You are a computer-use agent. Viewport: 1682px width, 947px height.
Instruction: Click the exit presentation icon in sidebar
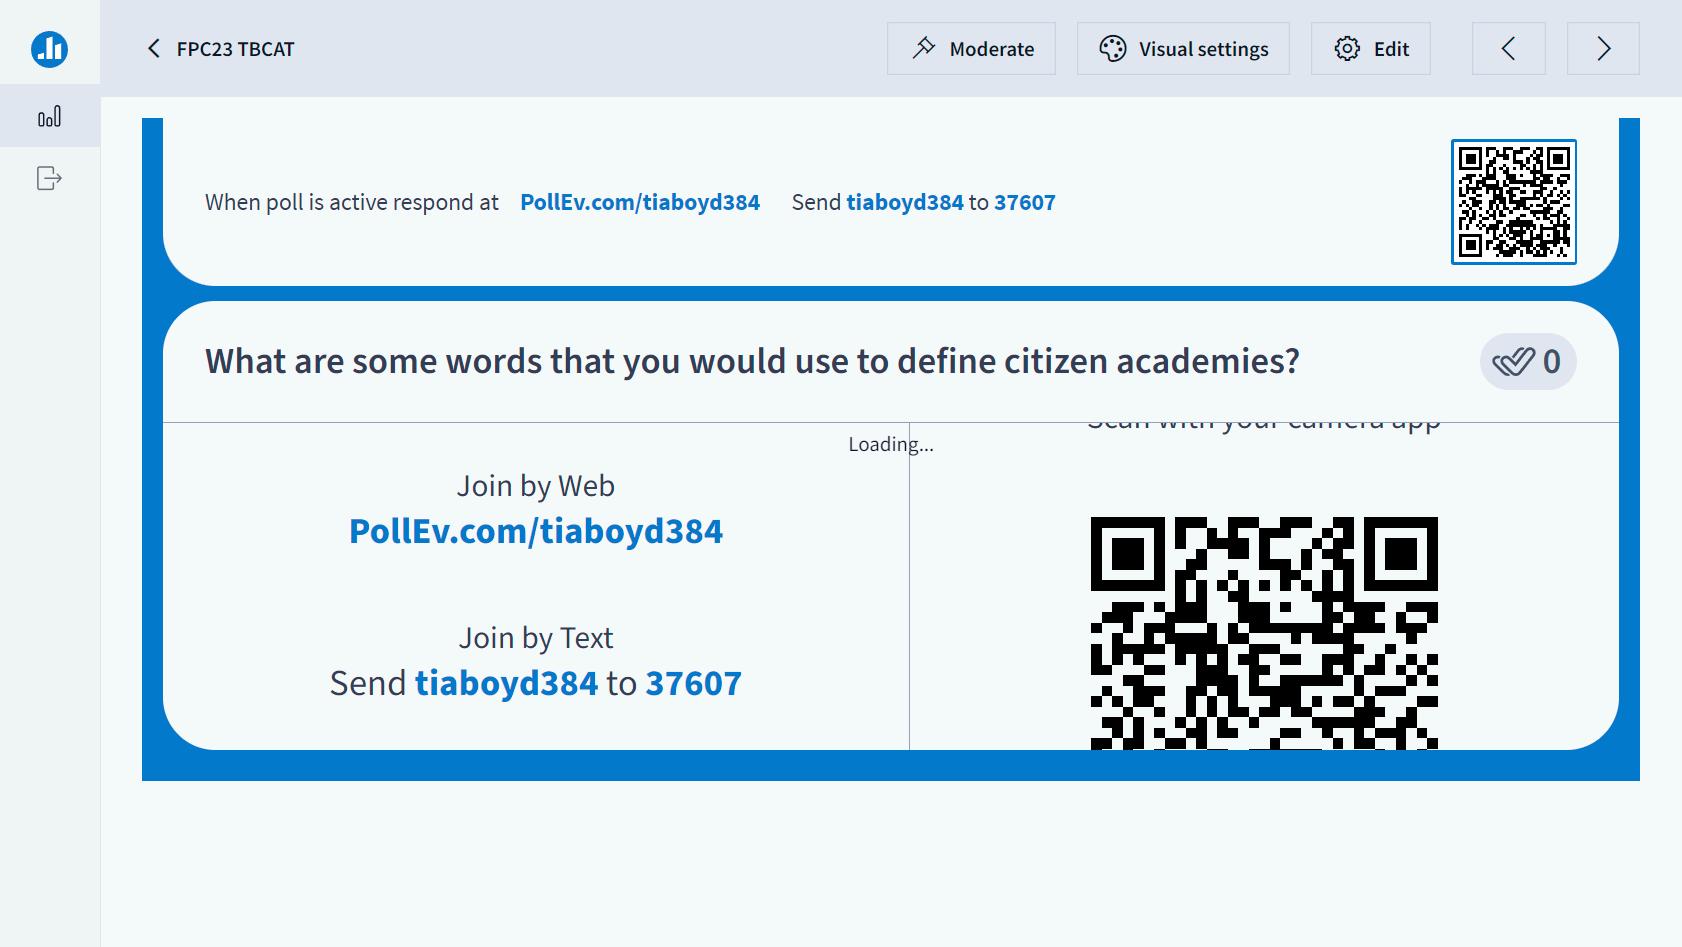pos(49,178)
